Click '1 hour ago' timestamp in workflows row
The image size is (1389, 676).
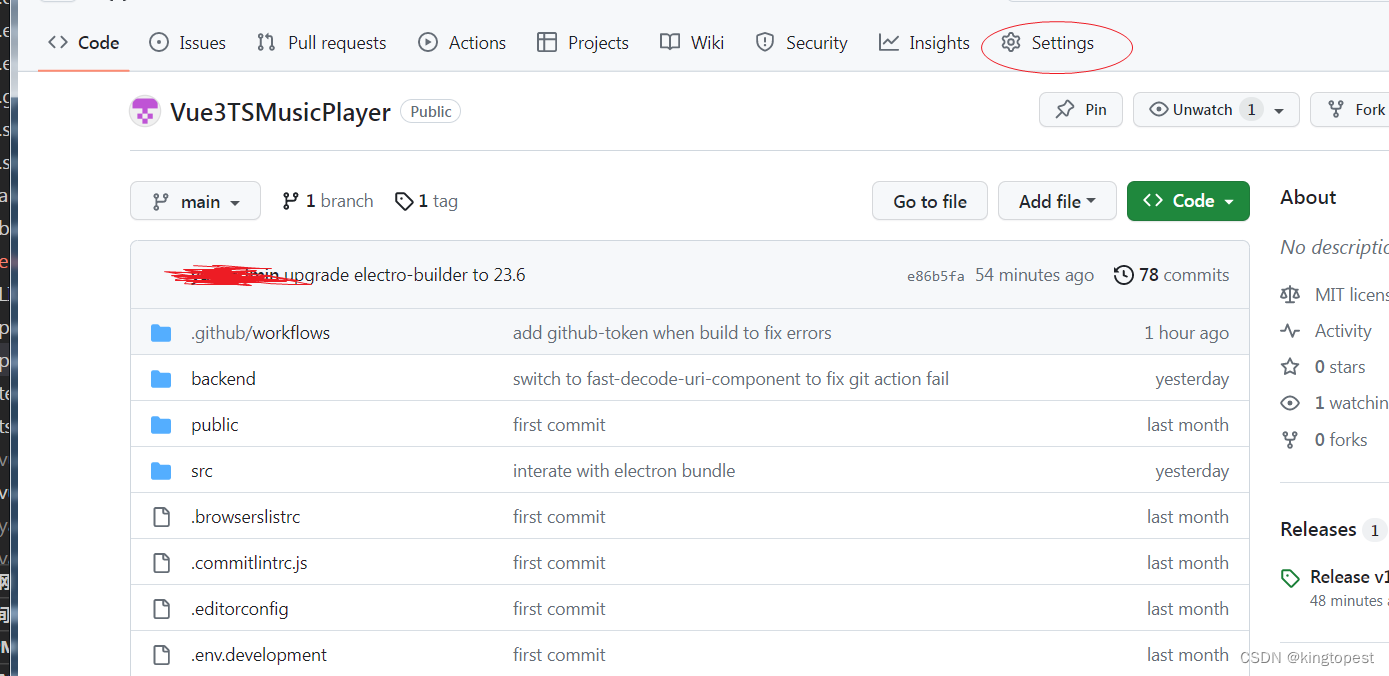1187,333
